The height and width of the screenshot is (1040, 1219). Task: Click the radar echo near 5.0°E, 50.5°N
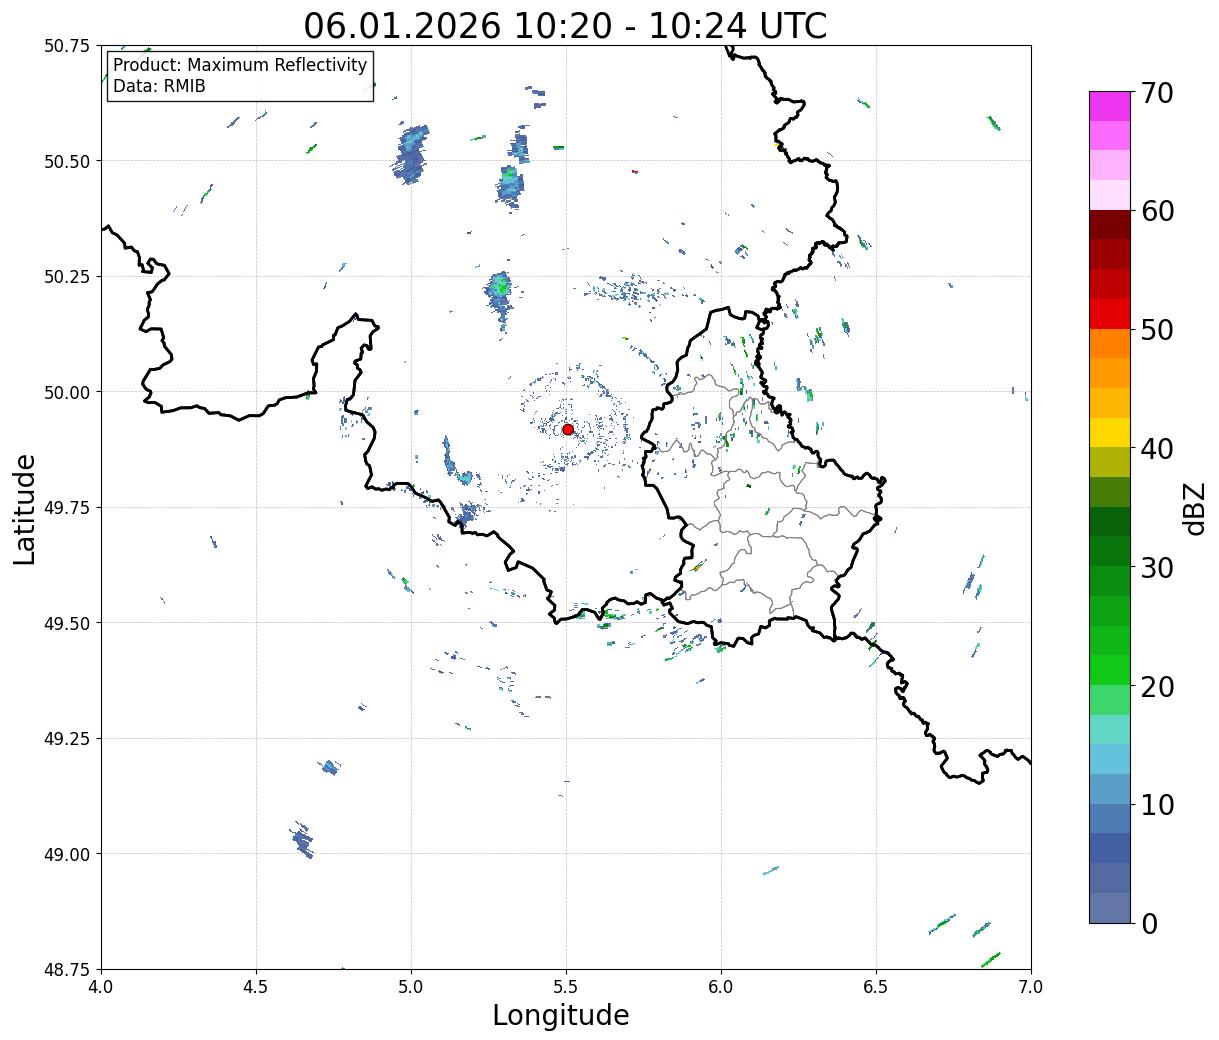coord(411,154)
